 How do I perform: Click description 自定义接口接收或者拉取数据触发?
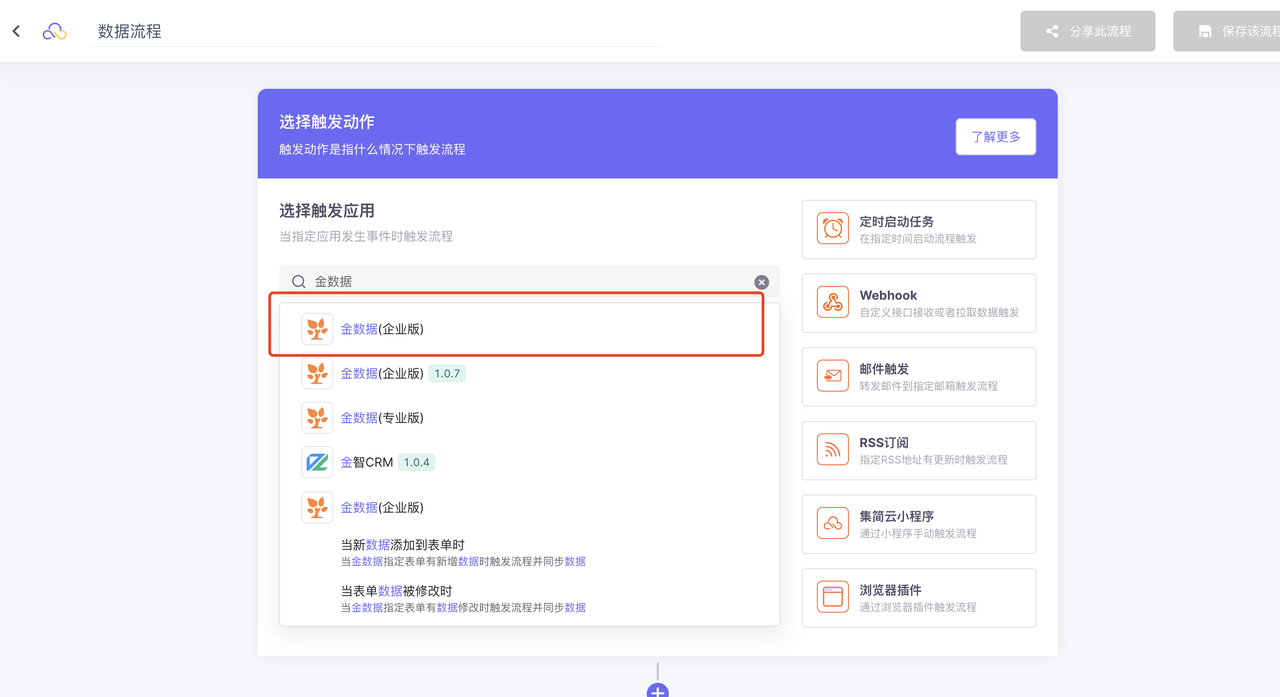[x=940, y=313]
